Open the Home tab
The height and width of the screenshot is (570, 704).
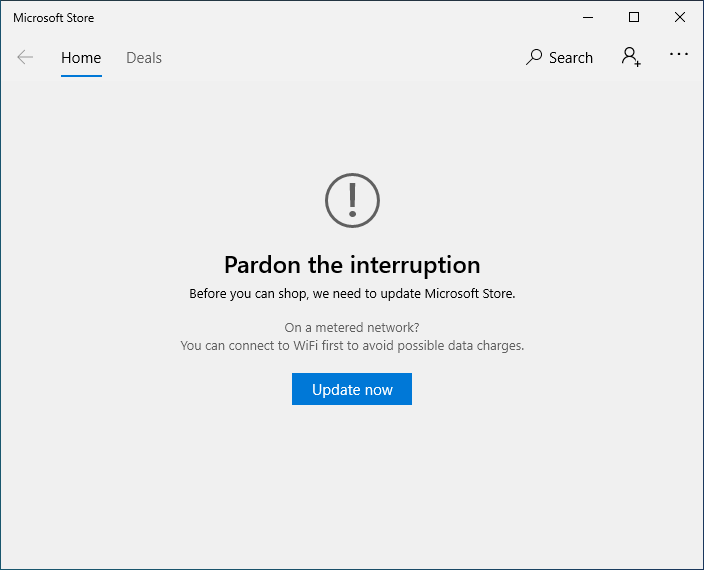tap(81, 58)
